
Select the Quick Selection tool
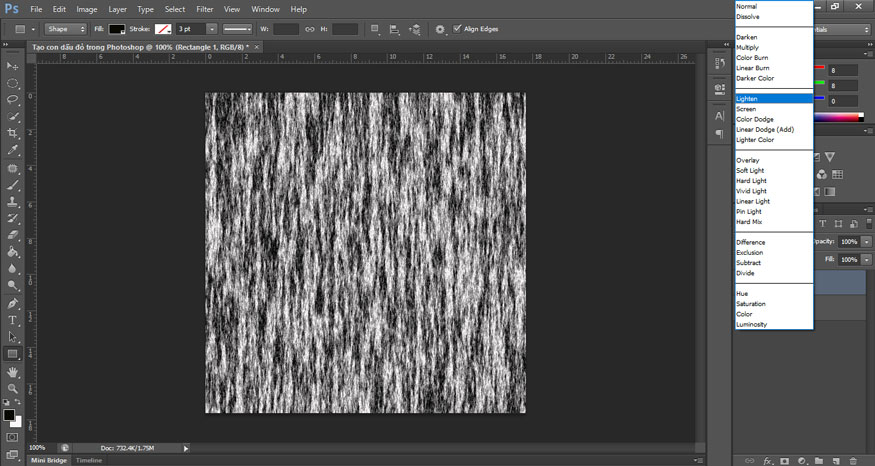tap(12, 117)
